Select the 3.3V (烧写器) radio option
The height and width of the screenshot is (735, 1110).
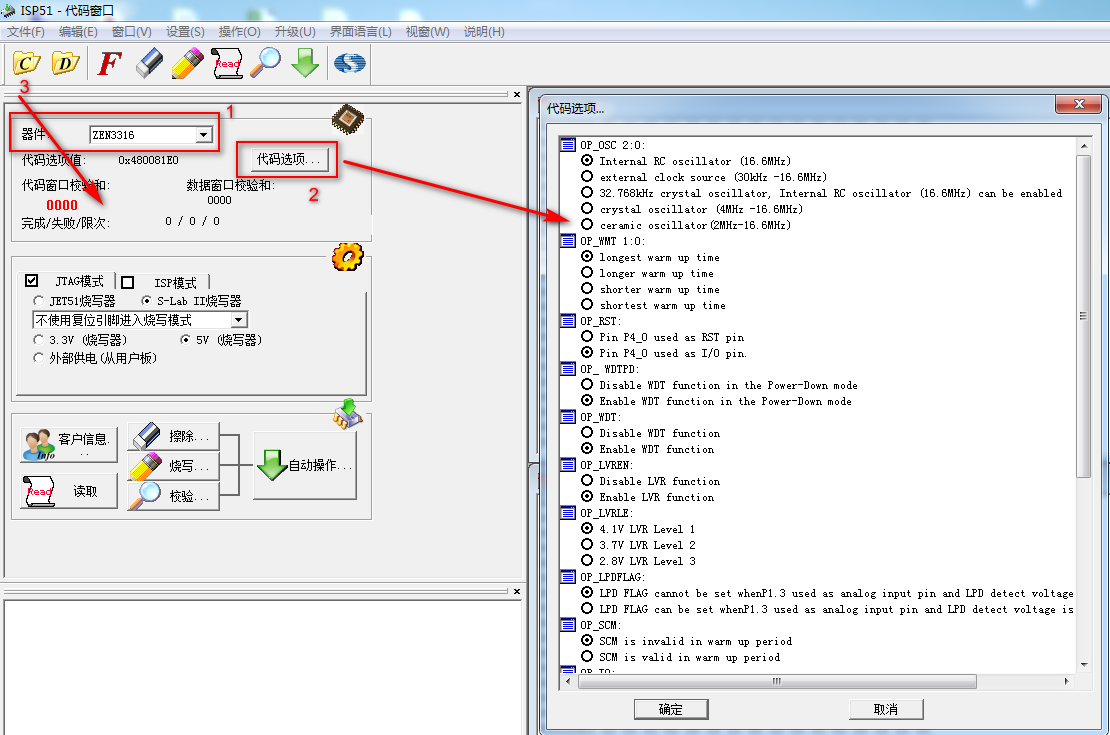(38, 340)
